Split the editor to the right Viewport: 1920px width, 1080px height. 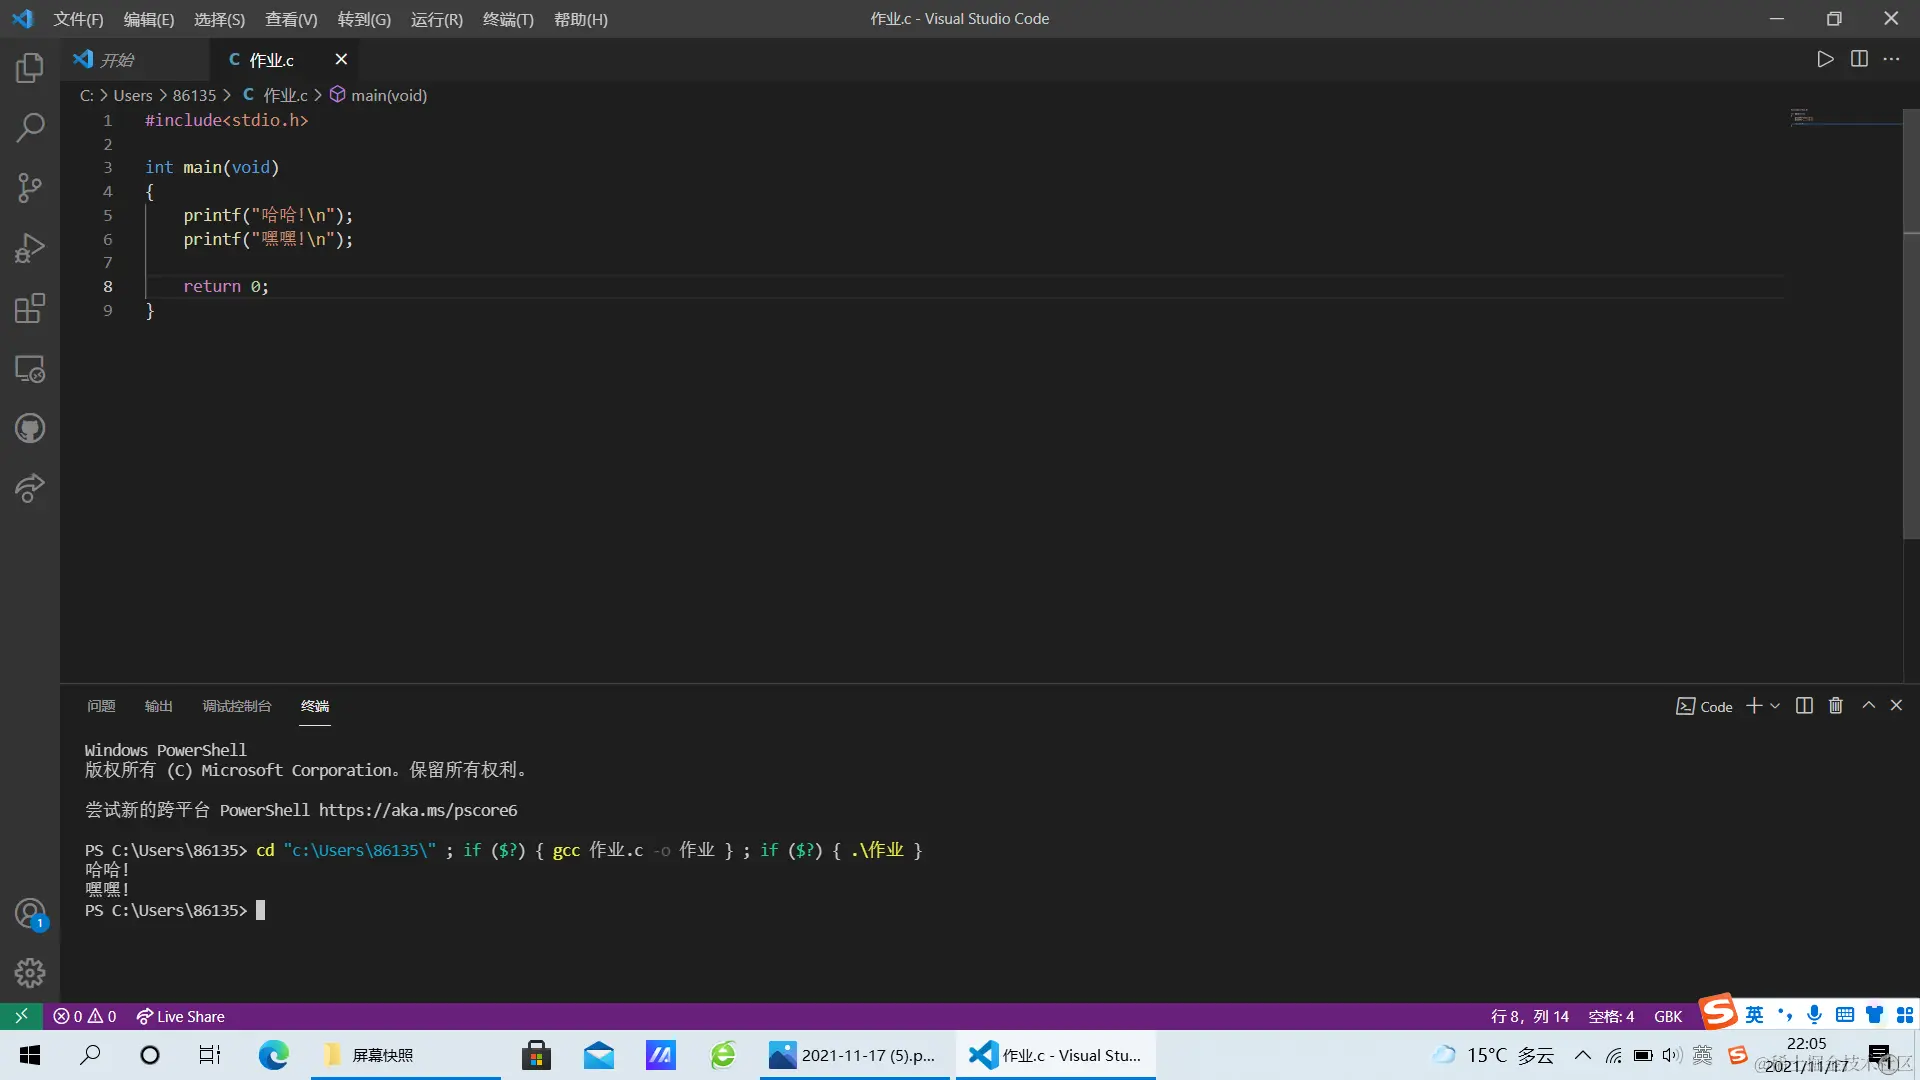[x=1859, y=59]
